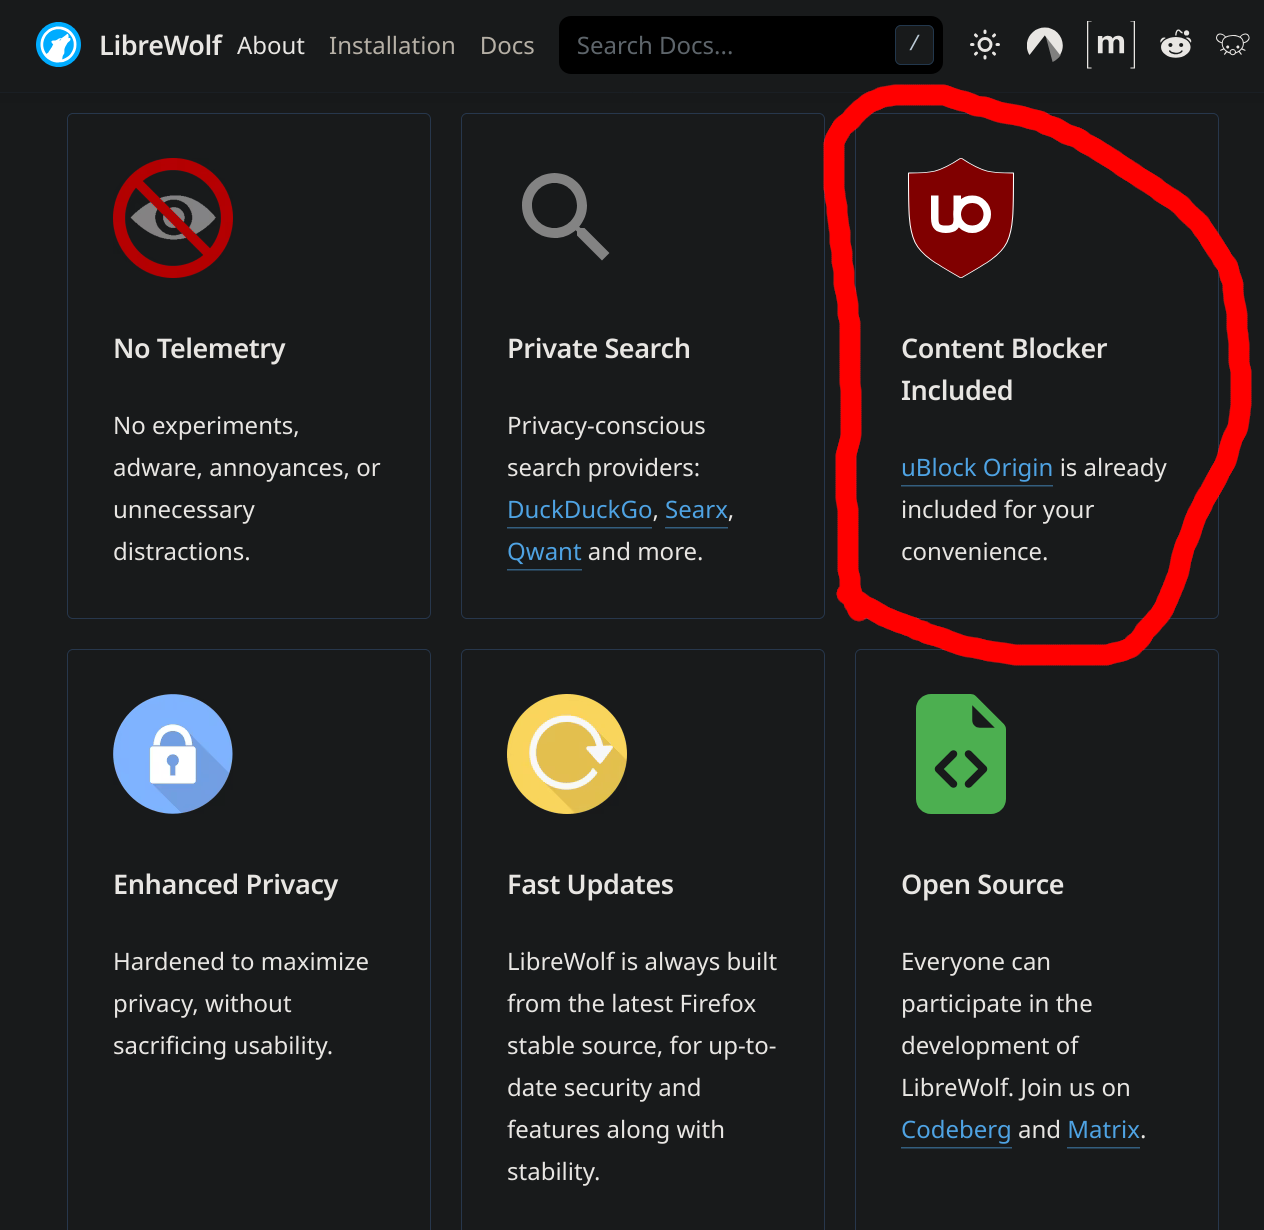Click the Enhanced Privacy padlock icon
This screenshot has height=1230, width=1264.
click(x=173, y=754)
